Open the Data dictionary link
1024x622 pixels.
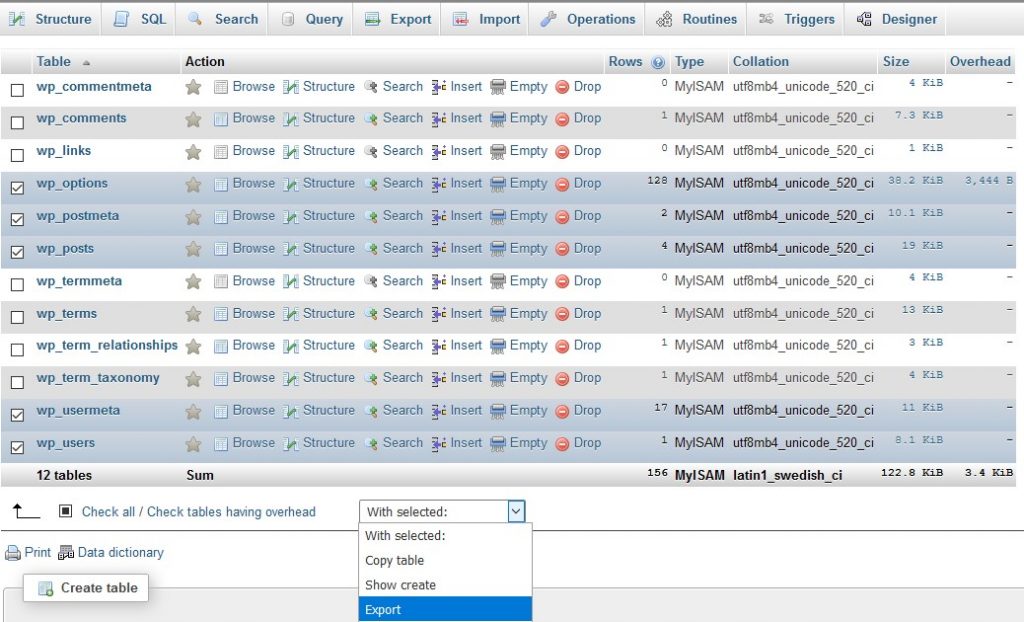pos(120,552)
